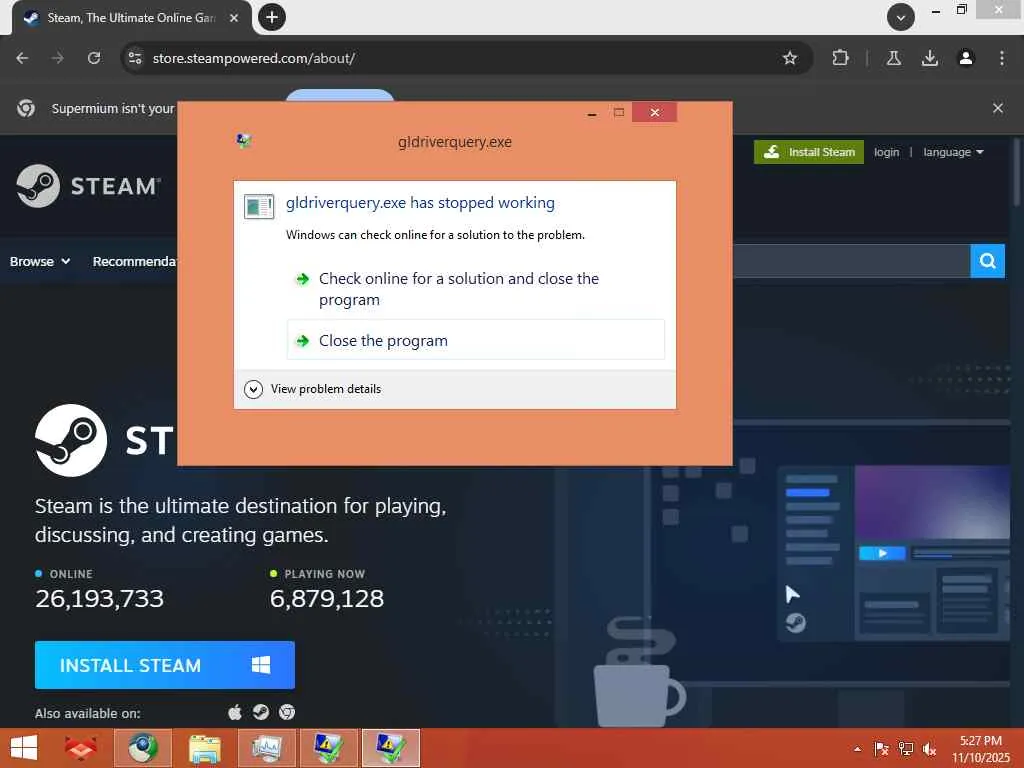1024x768 pixels.
Task: Open the browser downloads icon
Action: coord(929,58)
